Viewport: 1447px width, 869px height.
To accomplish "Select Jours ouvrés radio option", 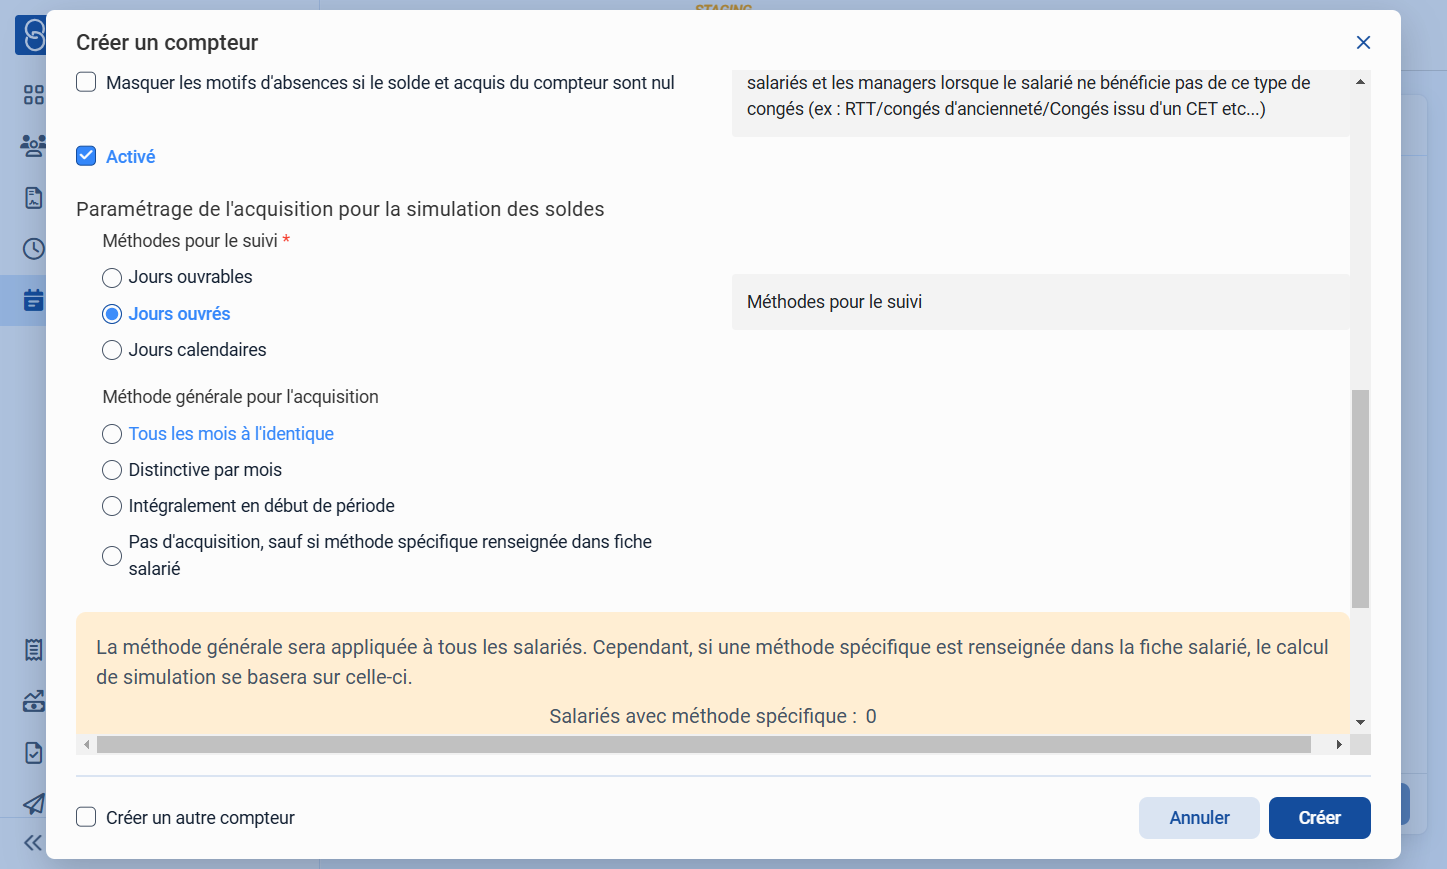I will pos(112,314).
